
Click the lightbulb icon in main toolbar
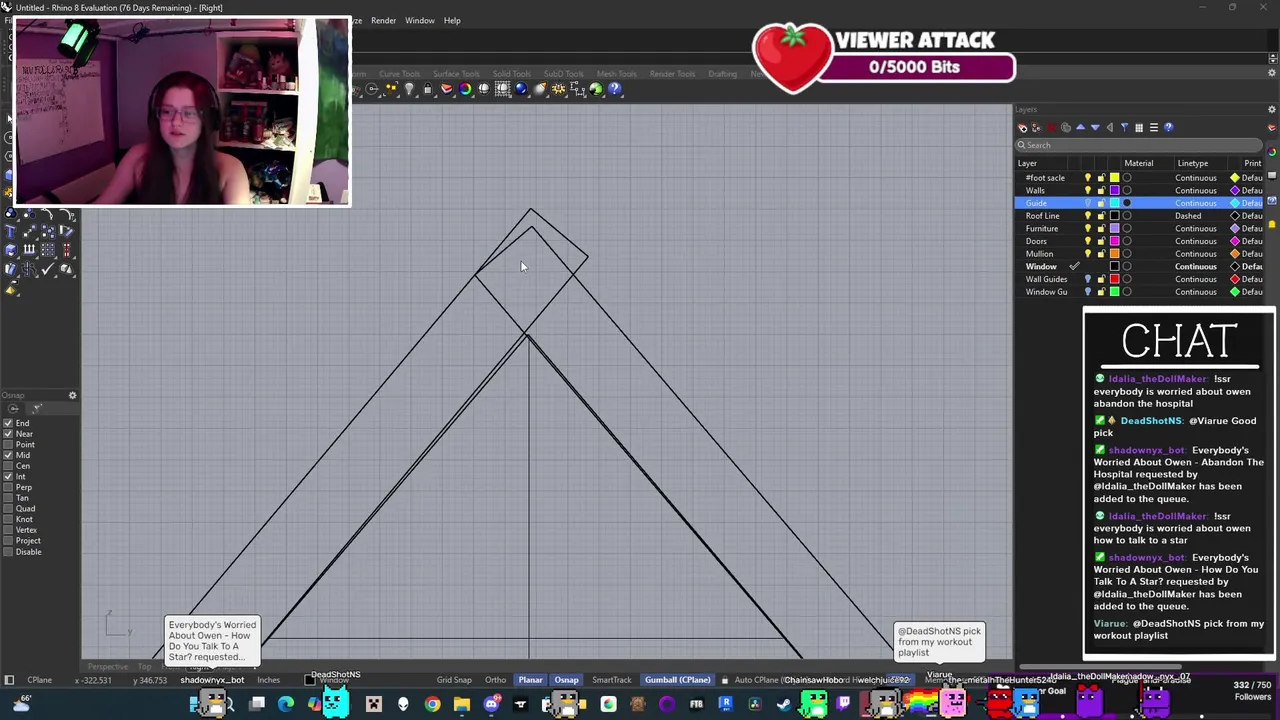pos(409,89)
